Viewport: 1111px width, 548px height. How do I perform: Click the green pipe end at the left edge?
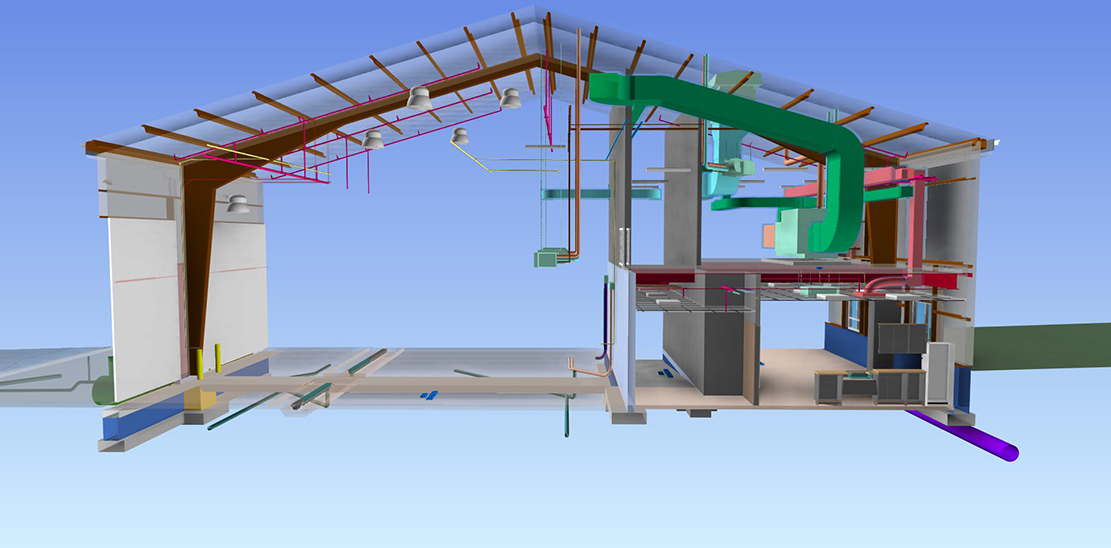(102, 391)
